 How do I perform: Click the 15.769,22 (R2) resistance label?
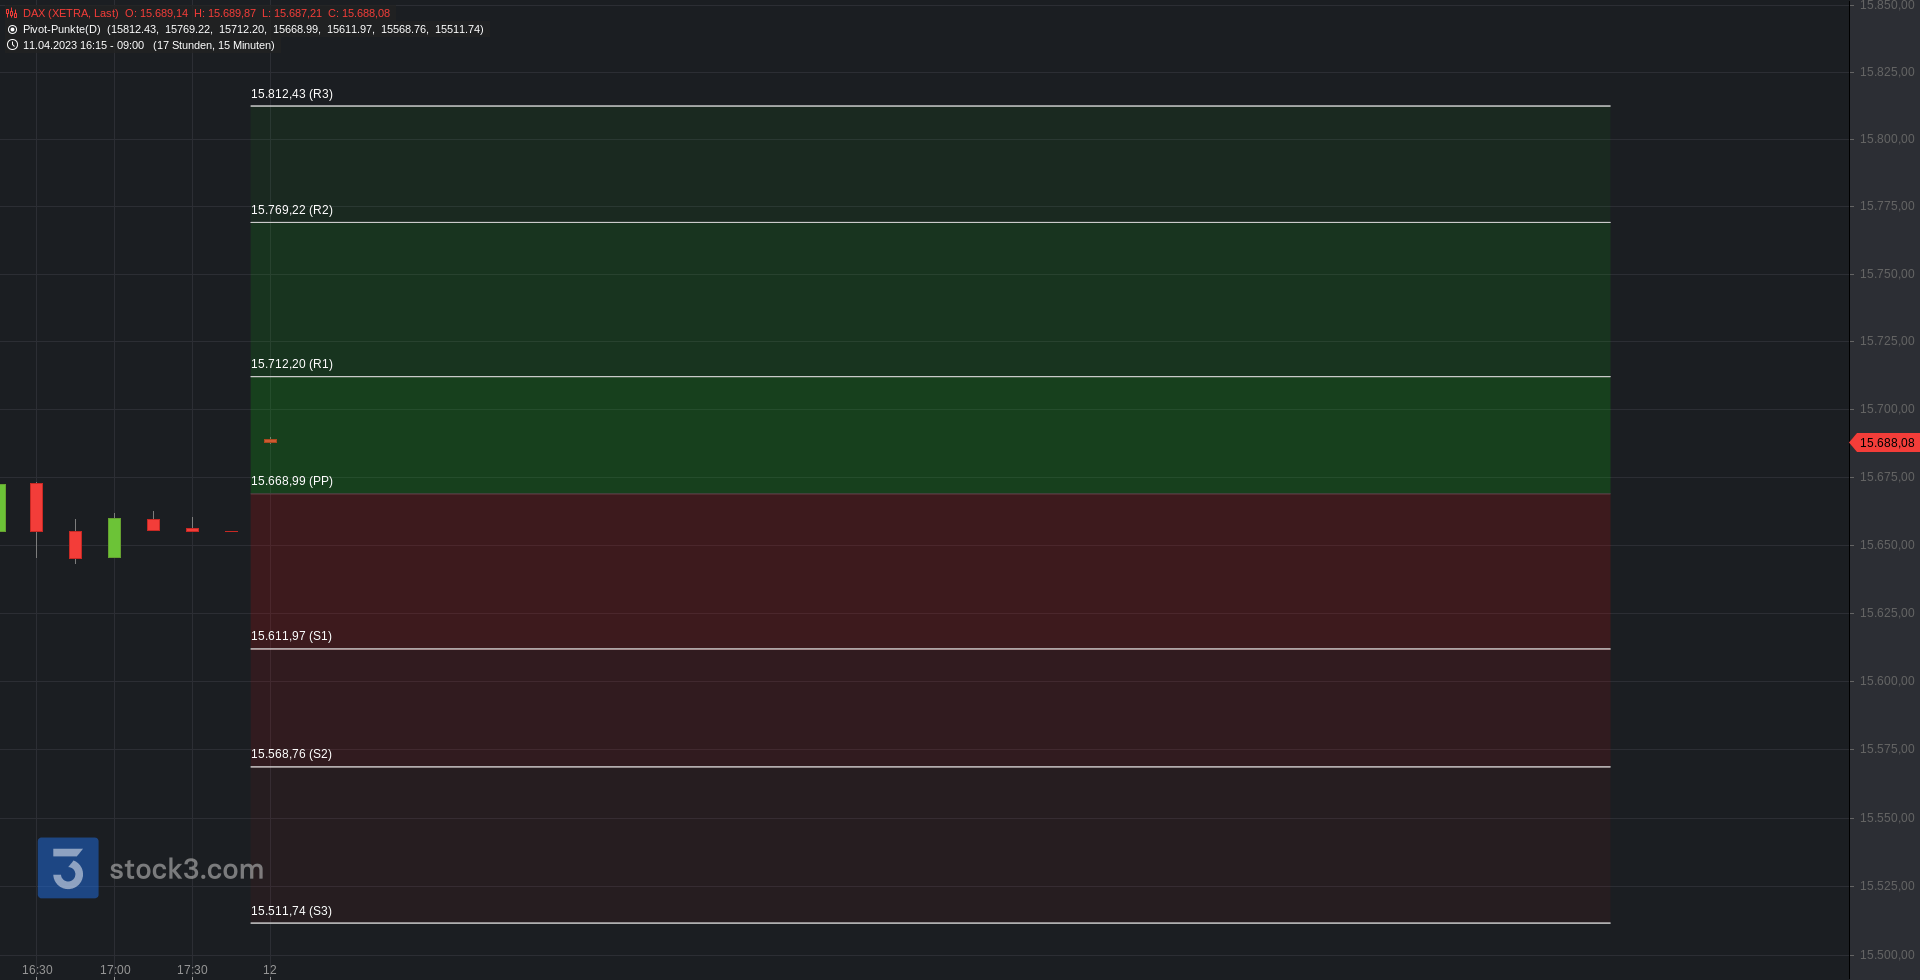[292, 210]
